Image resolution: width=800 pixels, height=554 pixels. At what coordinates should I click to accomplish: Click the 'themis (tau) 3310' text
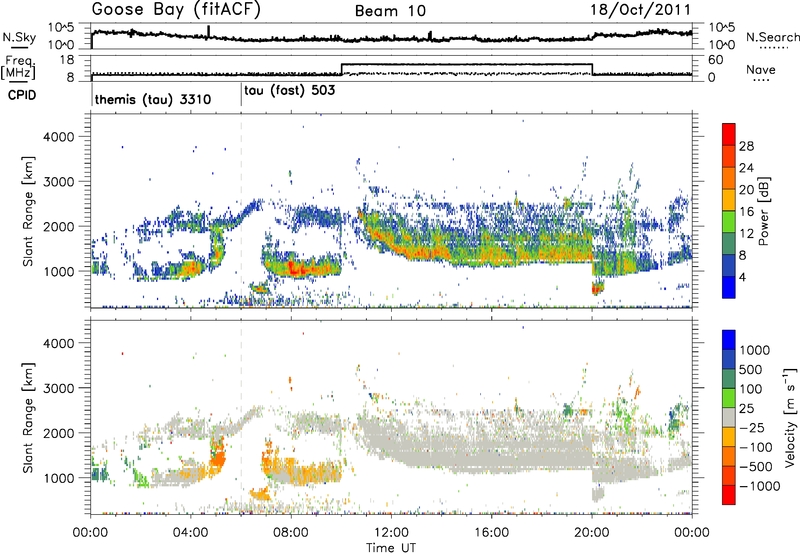point(153,99)
